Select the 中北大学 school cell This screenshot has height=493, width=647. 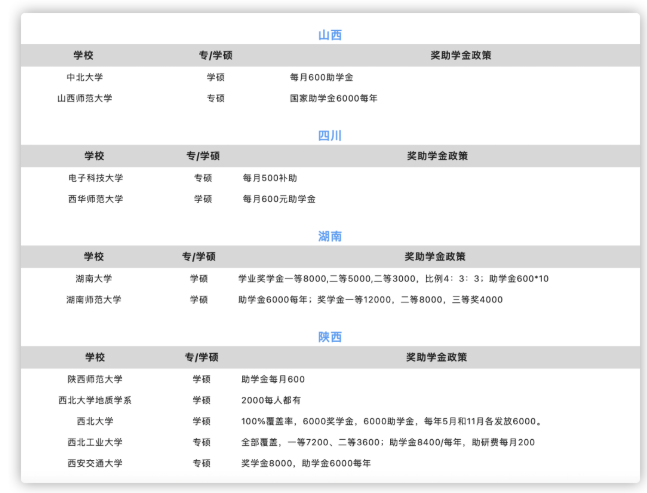click(85, 77)
